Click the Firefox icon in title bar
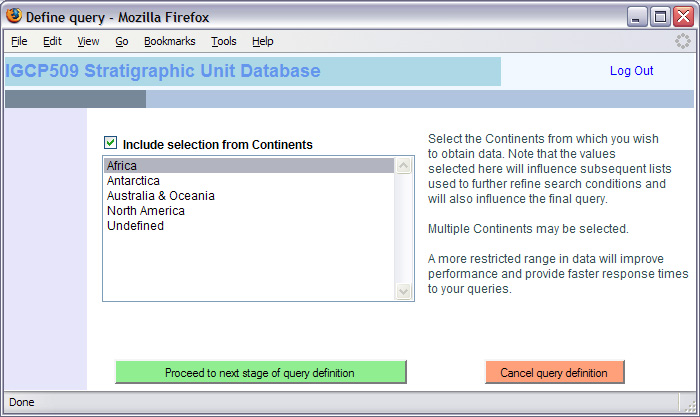 (14, 16)
